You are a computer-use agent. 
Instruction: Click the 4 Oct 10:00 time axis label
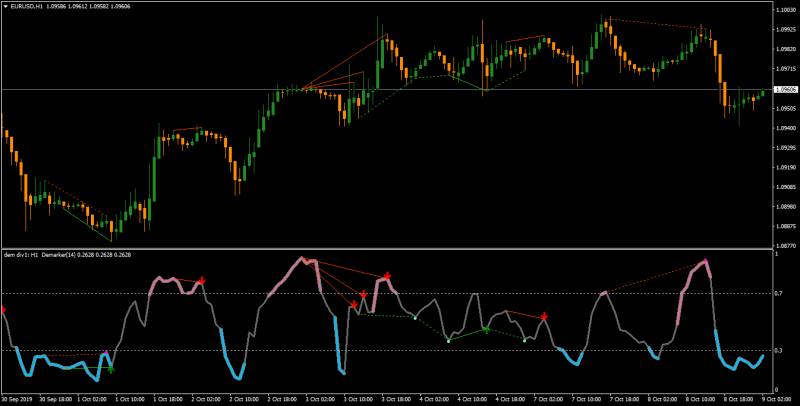[x=472, y=400]
